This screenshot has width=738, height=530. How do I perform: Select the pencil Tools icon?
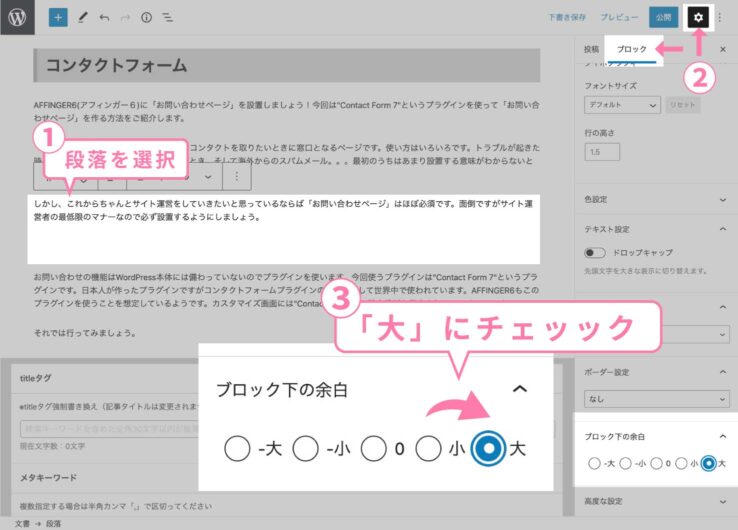click(x=83, y=18)
